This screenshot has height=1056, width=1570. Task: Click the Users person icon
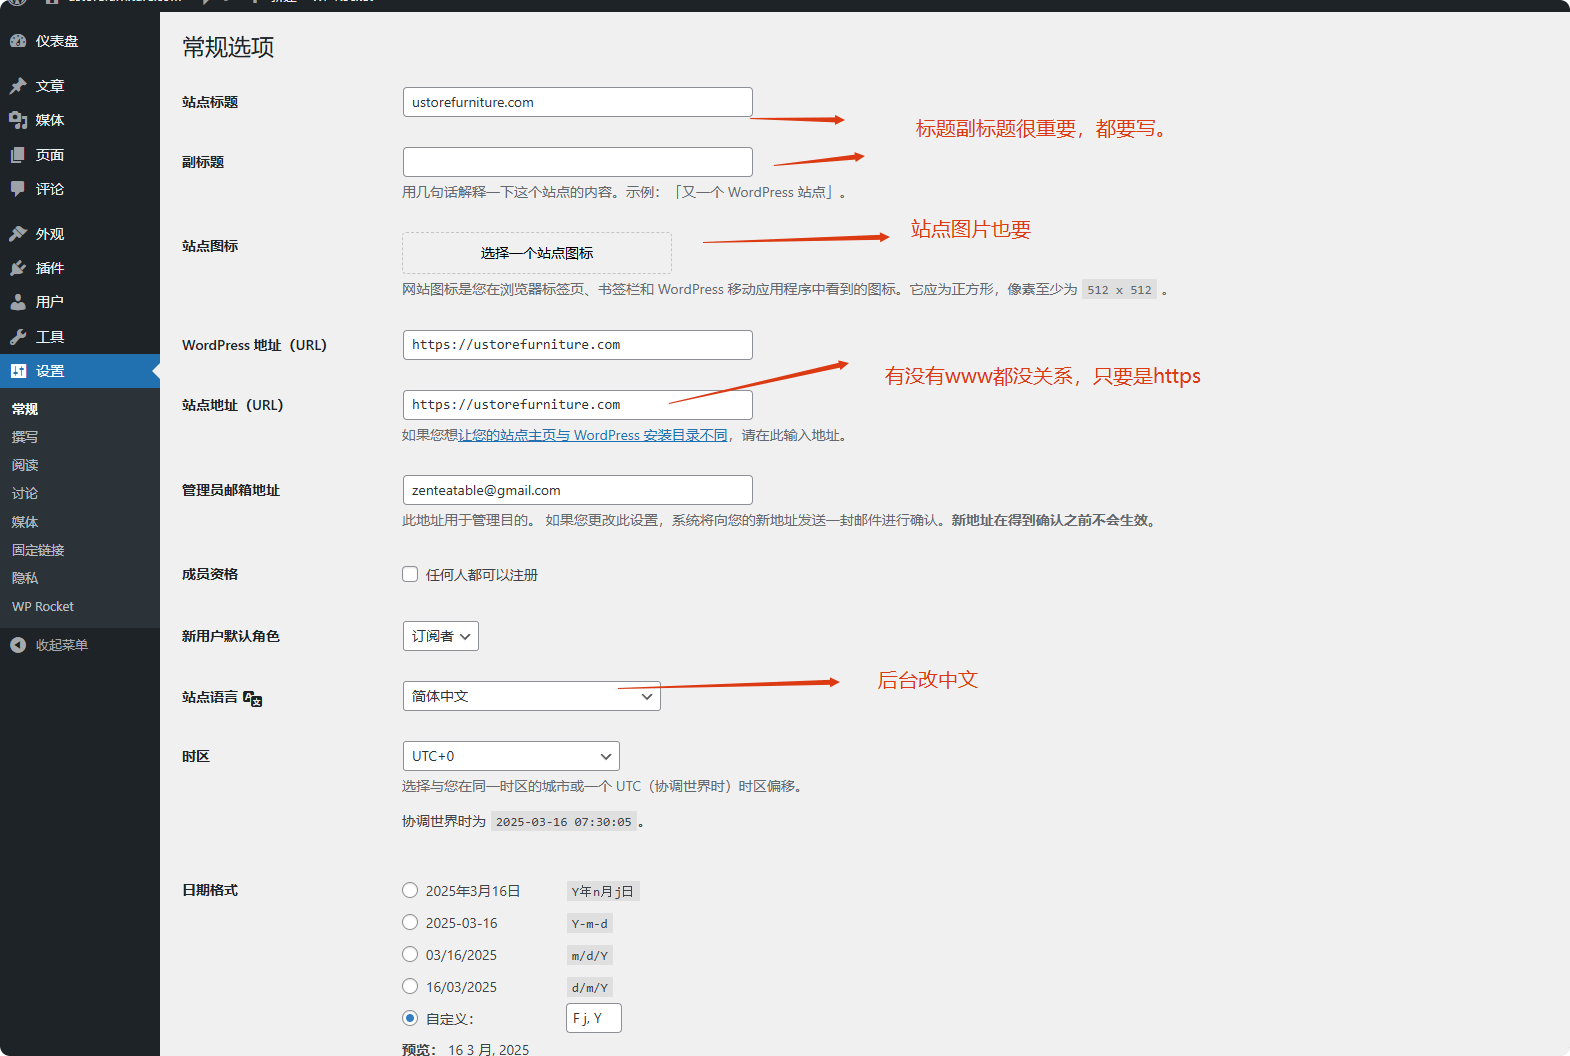[x=18, y=302]
